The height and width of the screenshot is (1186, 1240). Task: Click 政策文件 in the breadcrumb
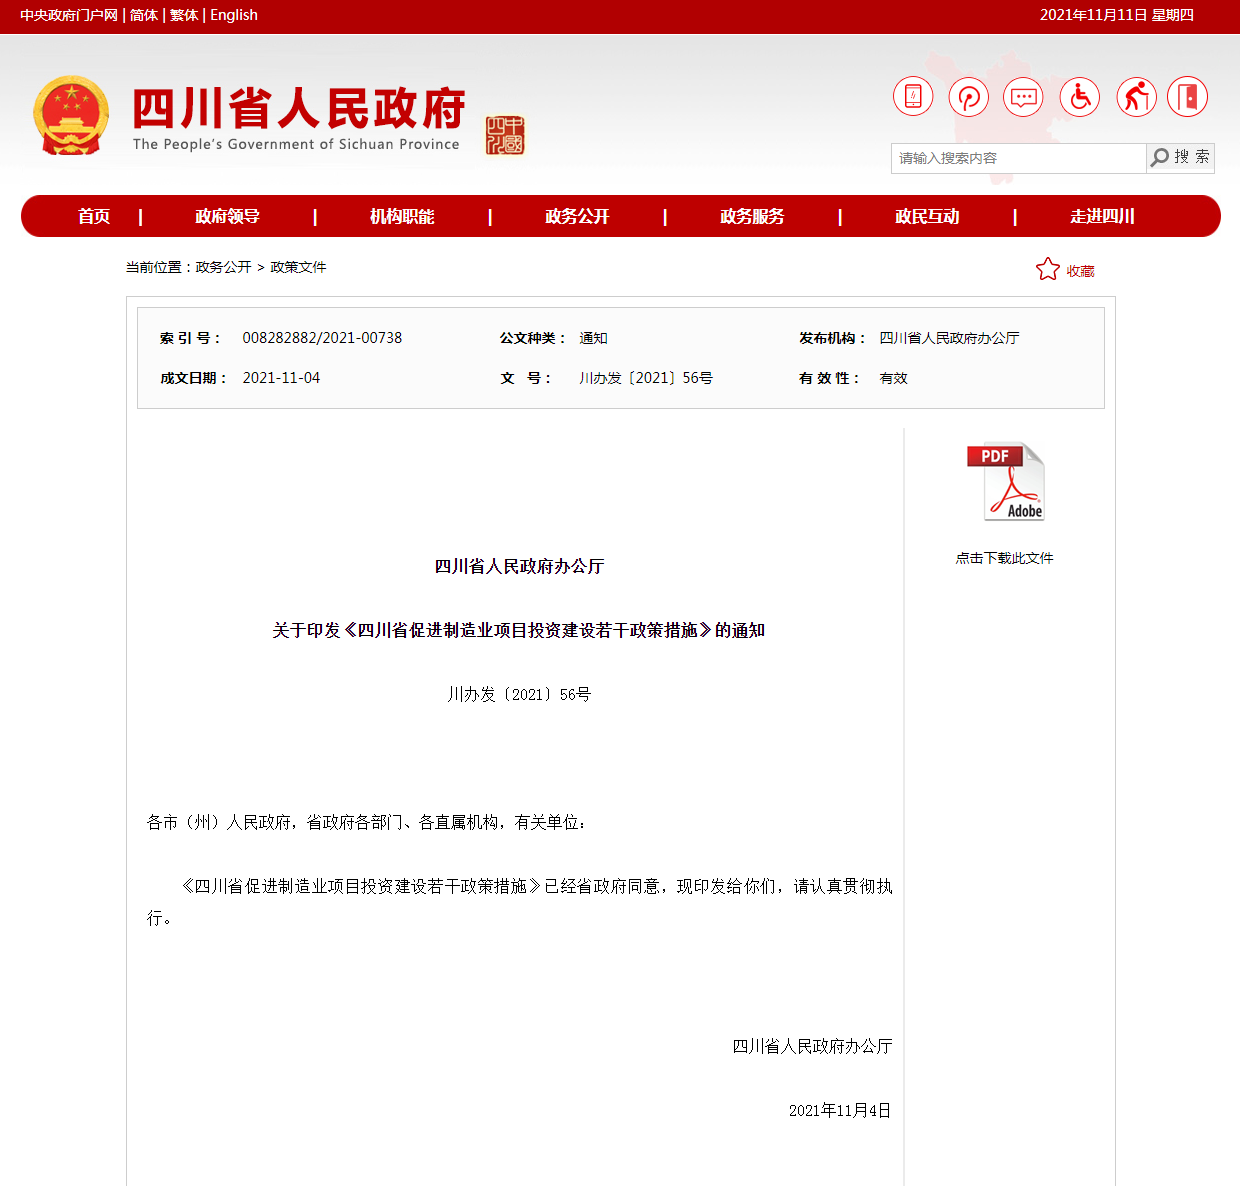(x=298, y=267)
